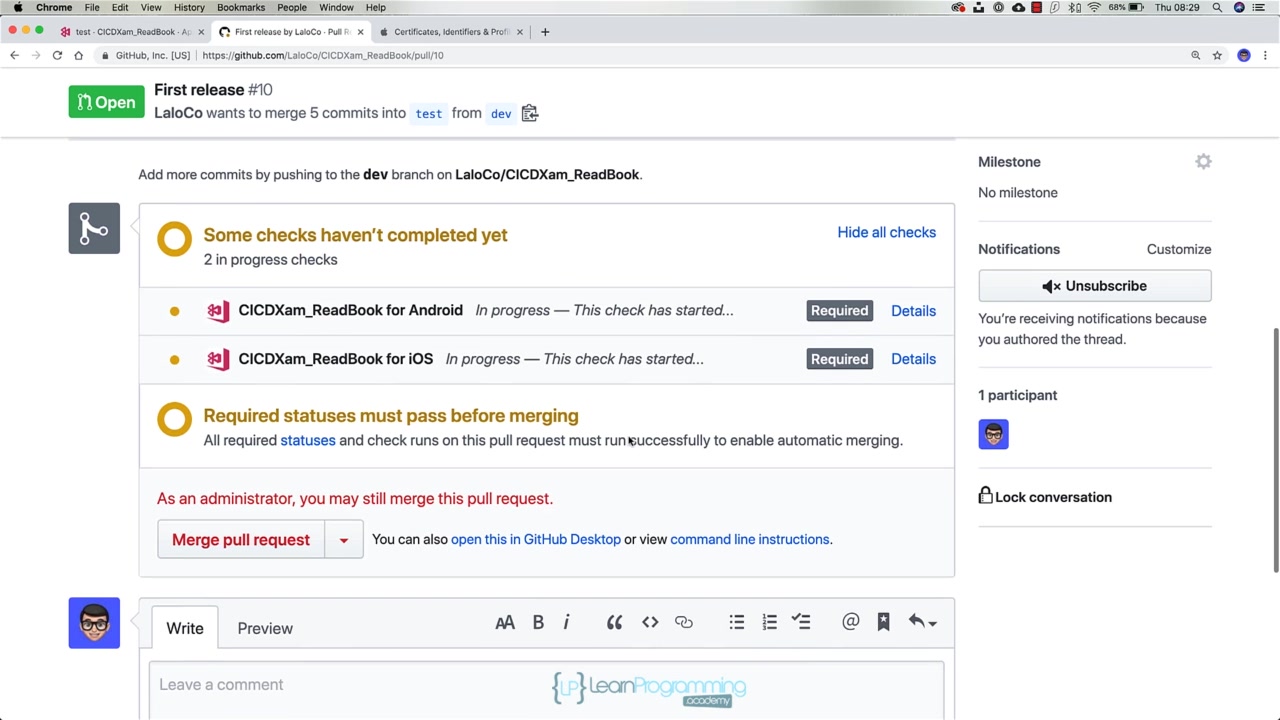
Task: Click the zoom magnifier icon in address bar
Action: click(1195, 55)
